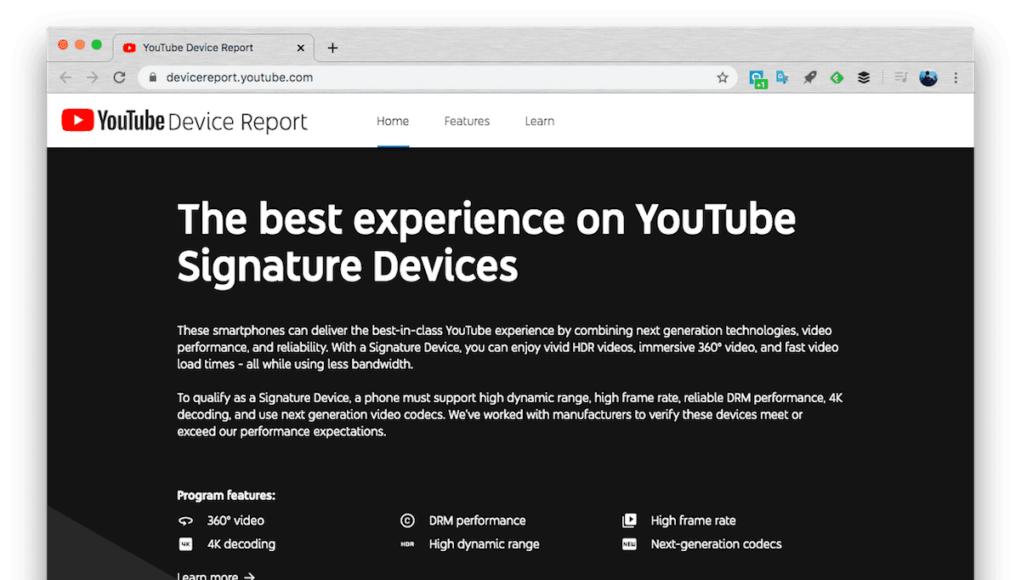This screenshot has width=1021, height=580.
Task: Select the YouTube Device Report browser tab
Action: click(214, 48)
